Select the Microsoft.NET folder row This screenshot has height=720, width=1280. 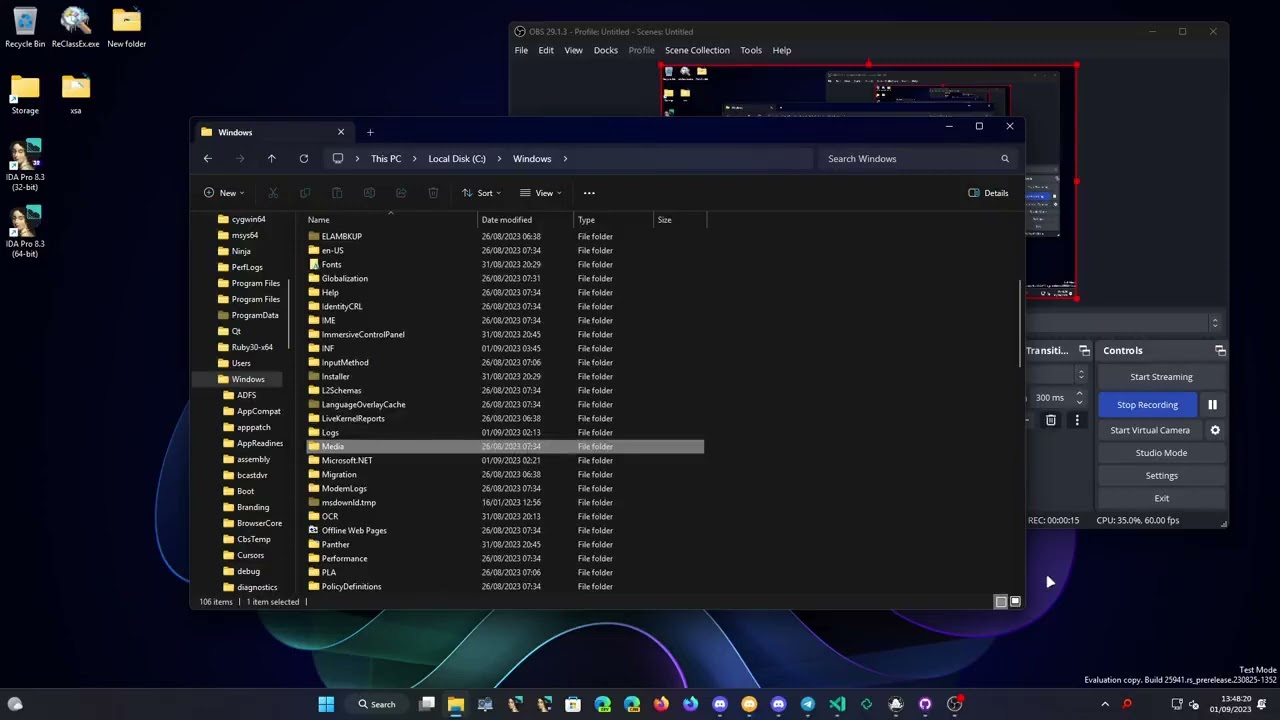pos(505,461)
